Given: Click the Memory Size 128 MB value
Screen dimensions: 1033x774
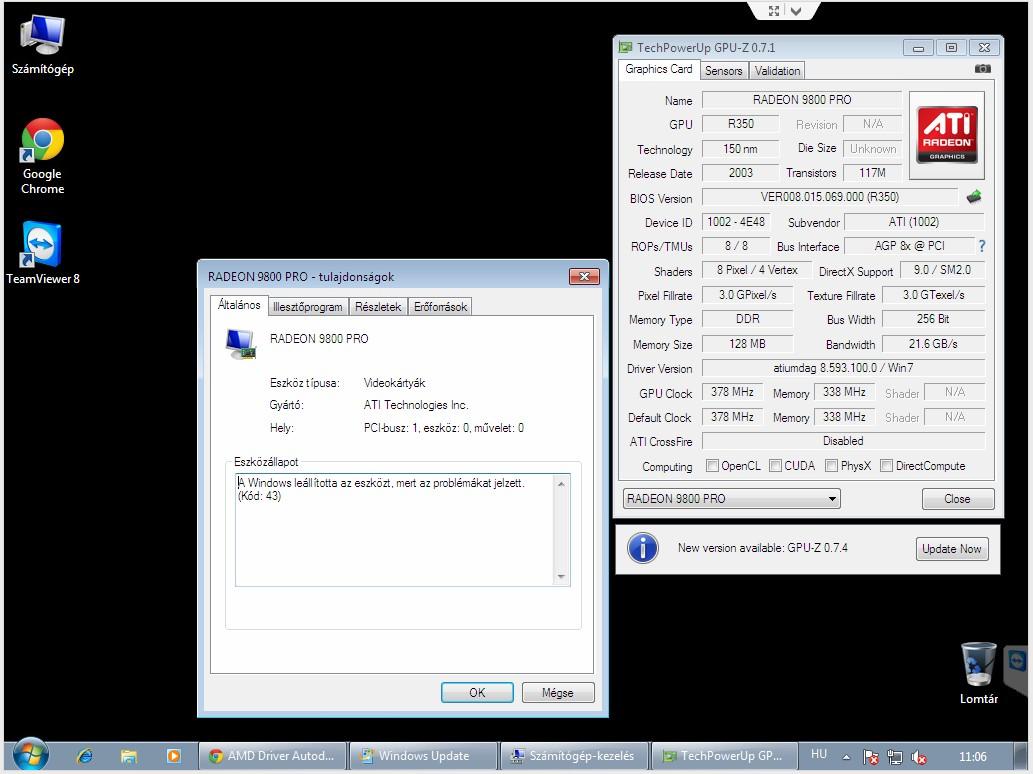Looking at the screenshot, I should click(747, 344).
